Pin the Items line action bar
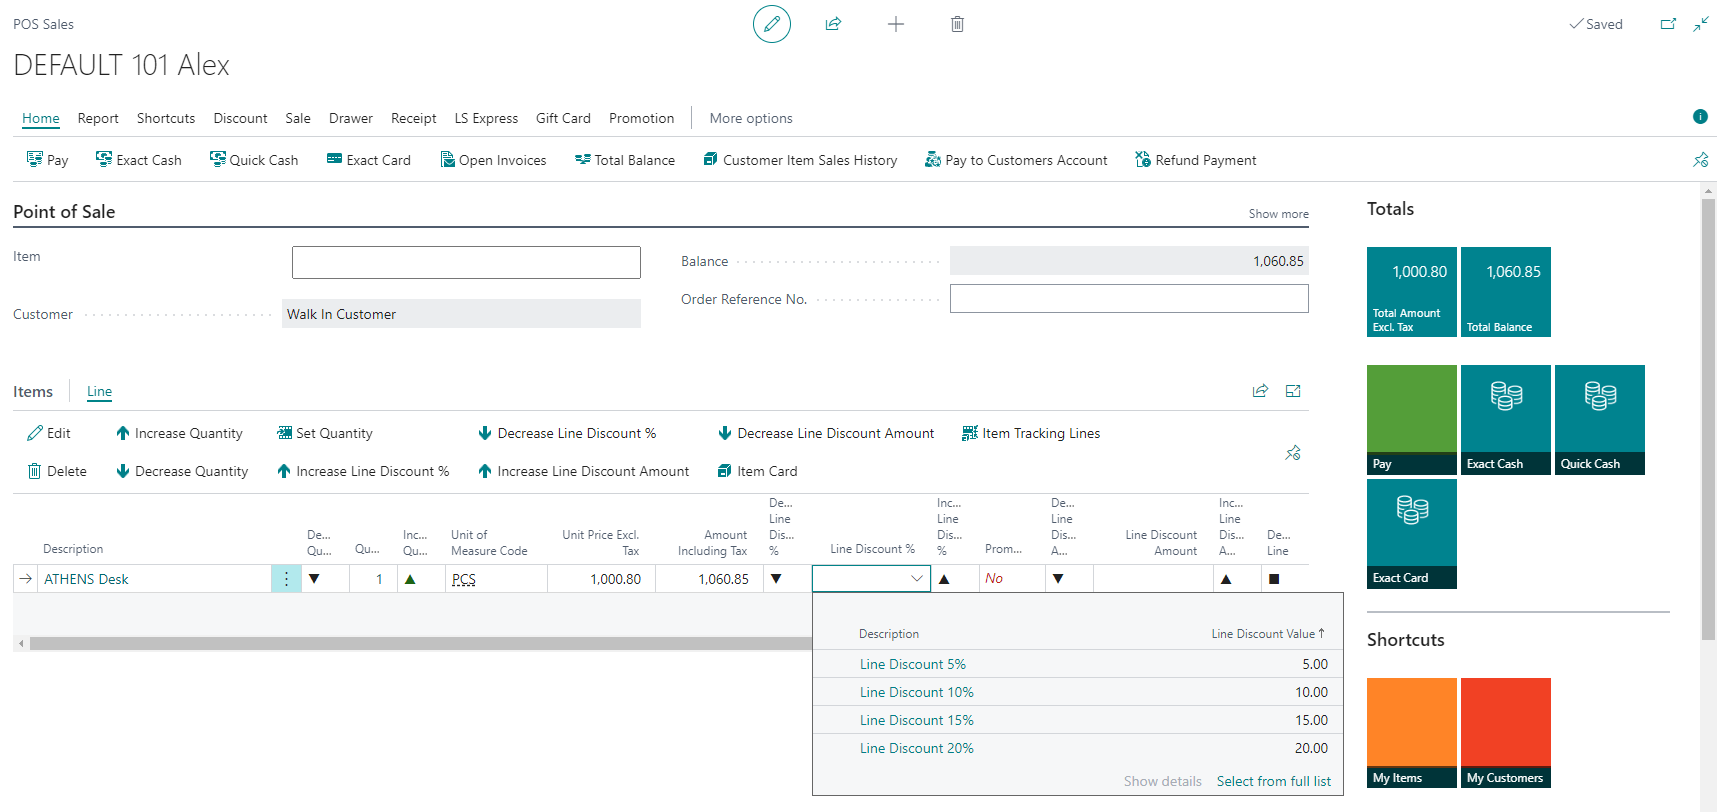This screenshot has height=812, width=1726. click(x=1293, y=453)
